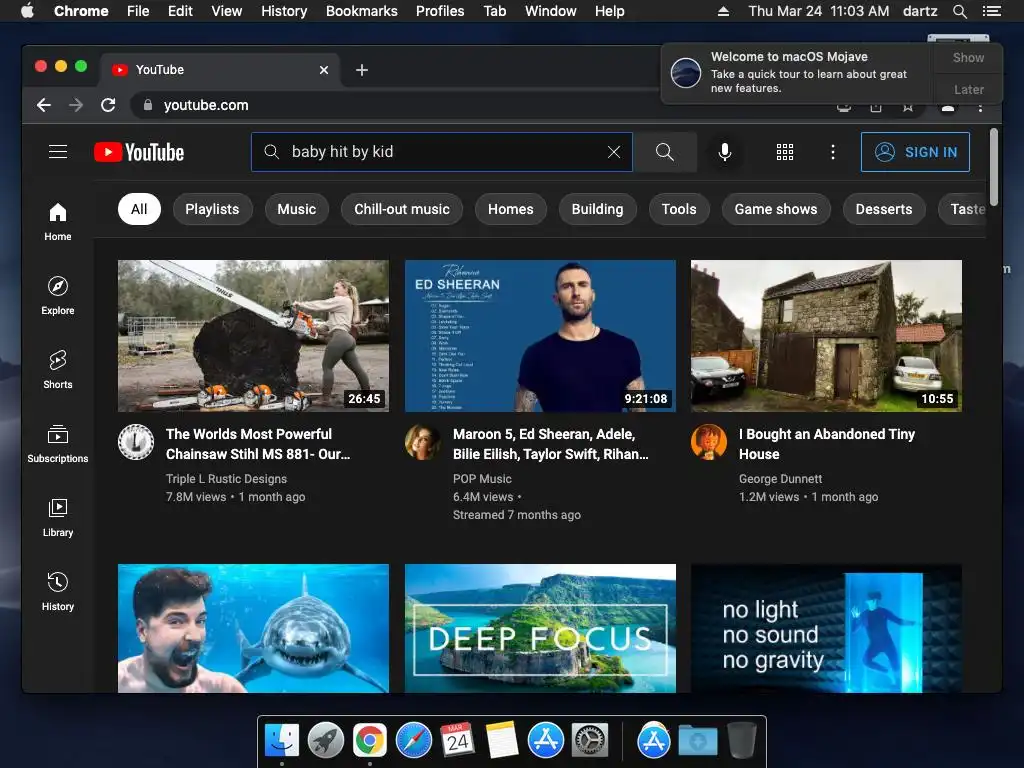Reload the page with the refresh icon
Viewport: 1024px width, 768px height.
pos(108,105)
